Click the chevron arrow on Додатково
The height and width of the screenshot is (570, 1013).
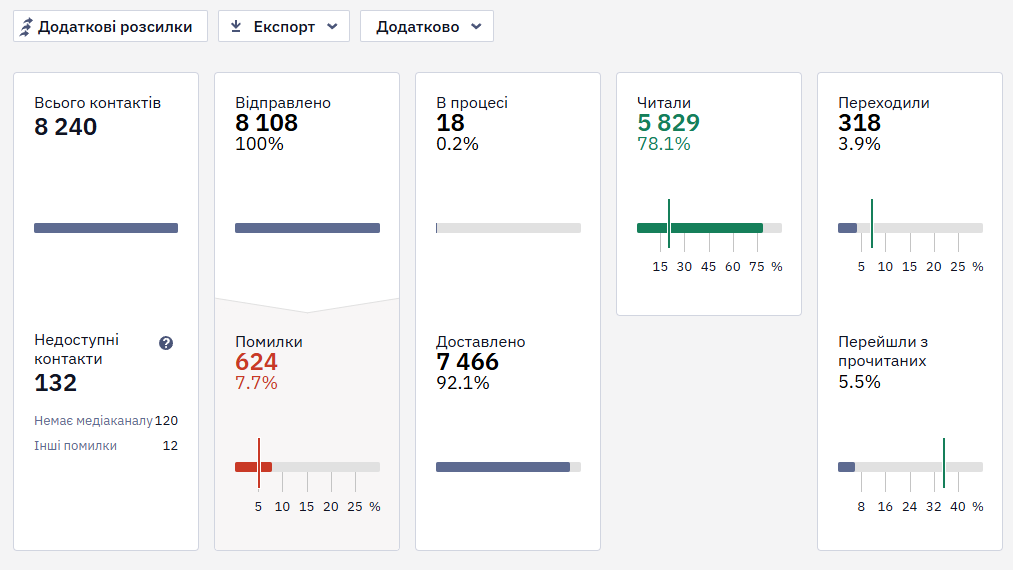[476, 26]
